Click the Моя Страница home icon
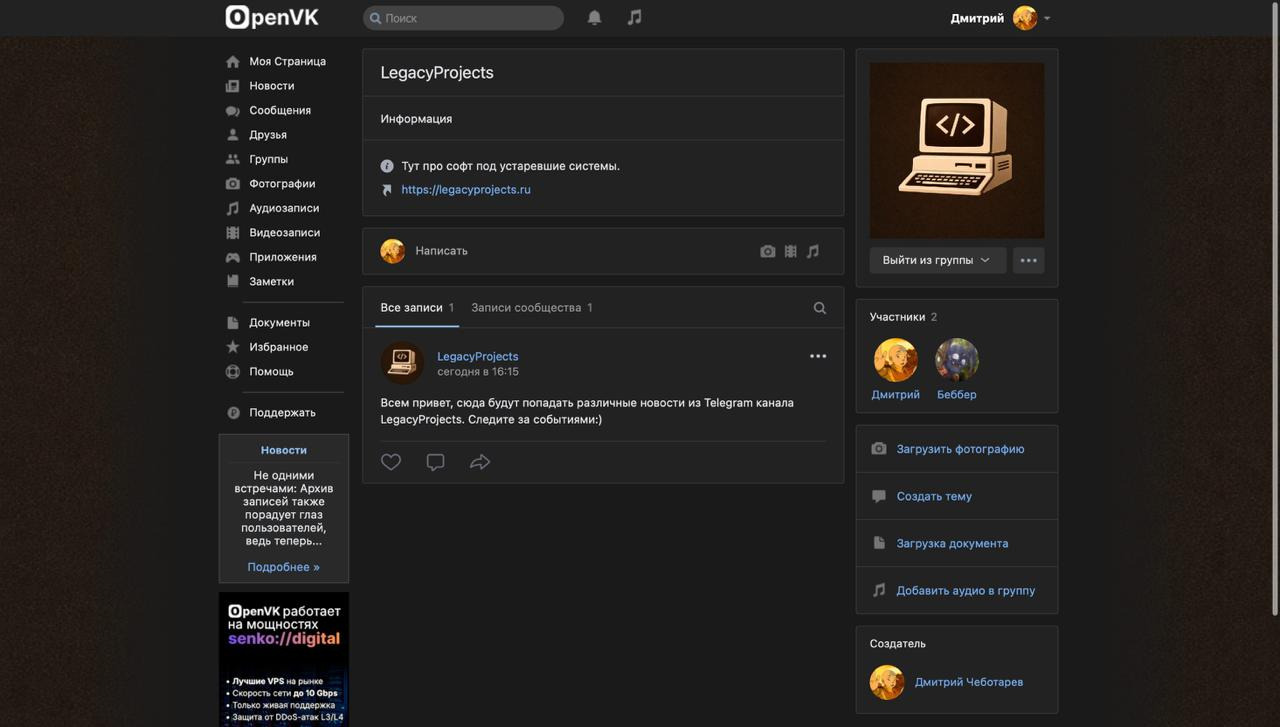The image size is (1280, 727). click(233, 62)
